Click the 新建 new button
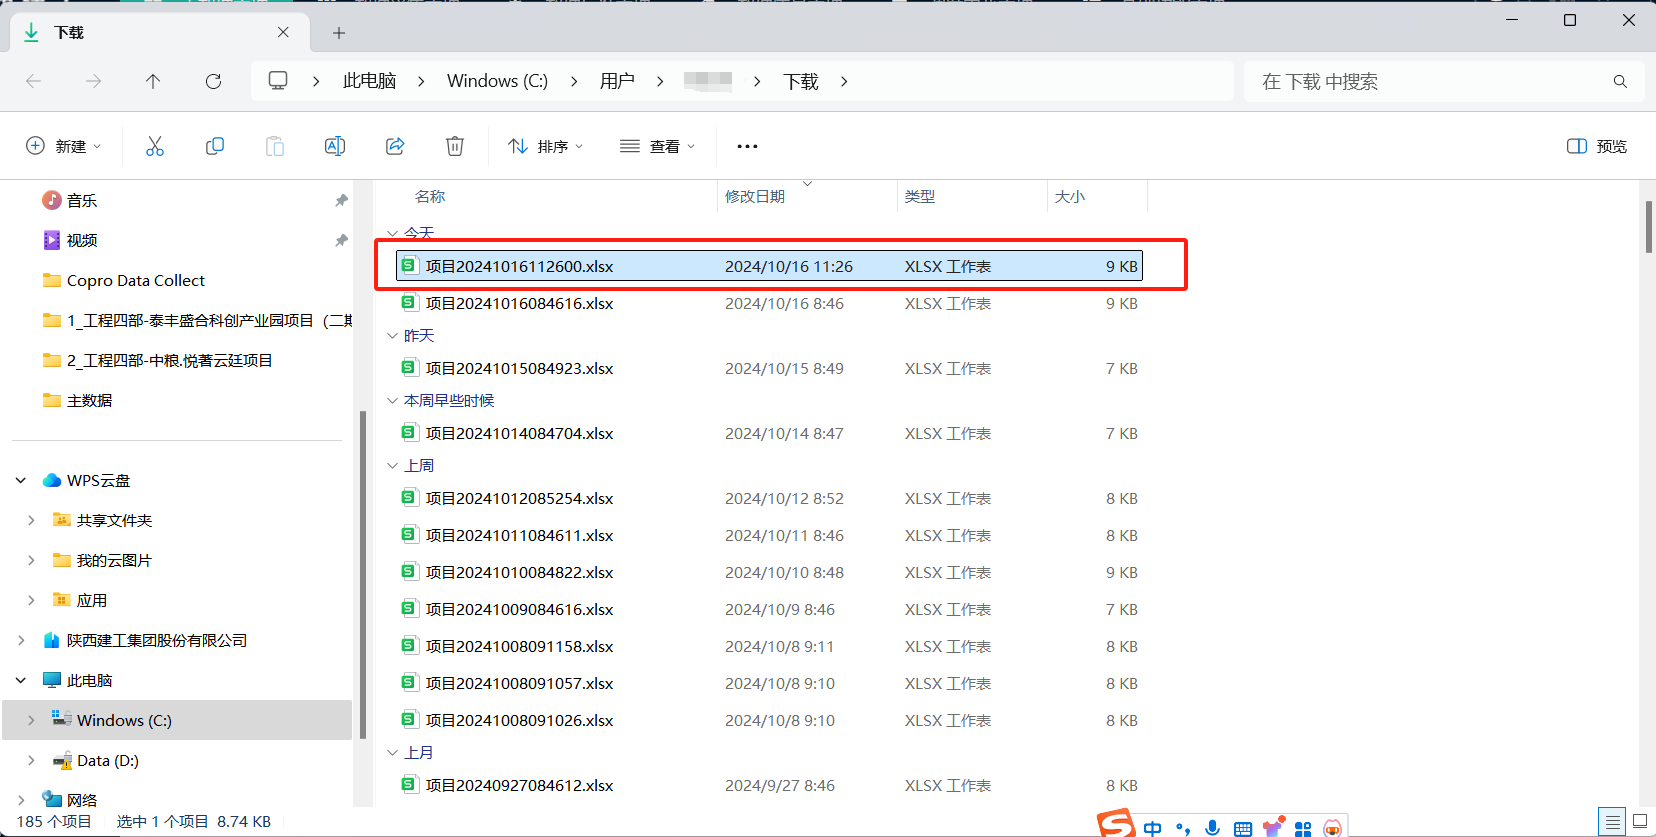The height and width of the screenshot is (837, 1656). click(x=64, y=146)
